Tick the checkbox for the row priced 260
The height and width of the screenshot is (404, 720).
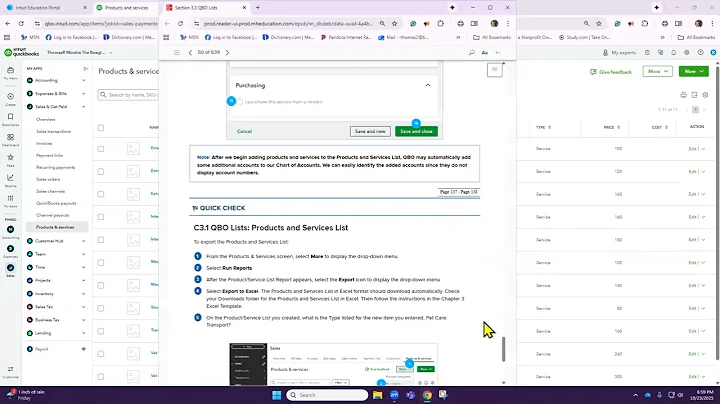[101, 354]
